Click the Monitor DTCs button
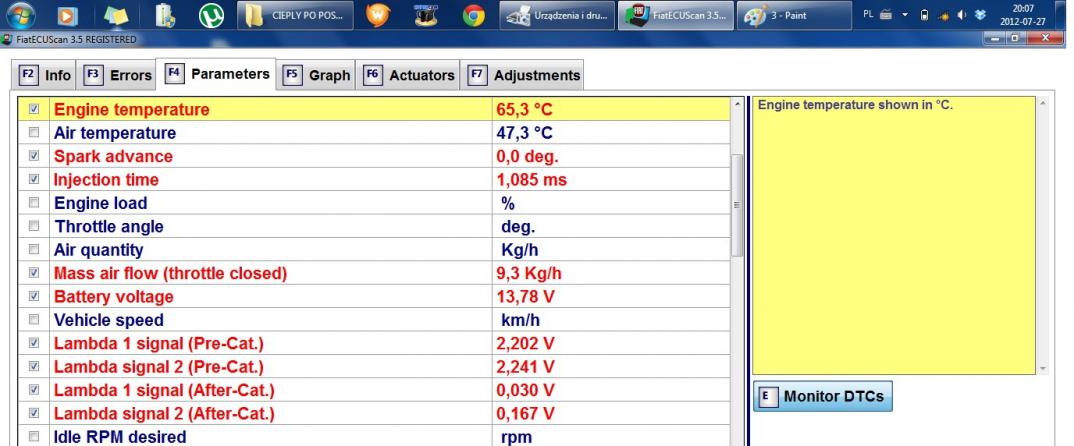Screen dimensions: 1074x446 click(x=823, y=396)
